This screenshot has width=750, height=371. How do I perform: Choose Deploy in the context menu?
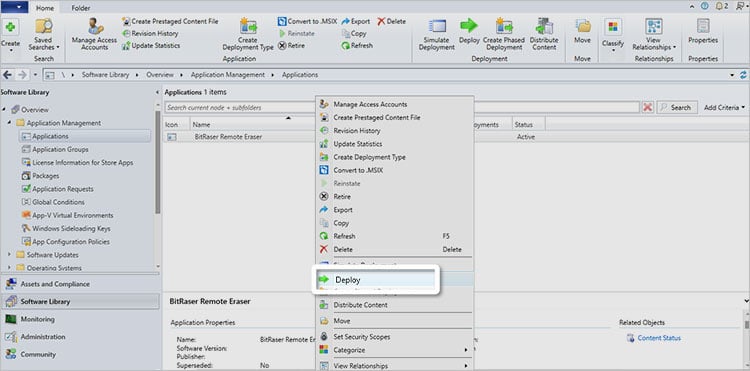pos(375,280)
